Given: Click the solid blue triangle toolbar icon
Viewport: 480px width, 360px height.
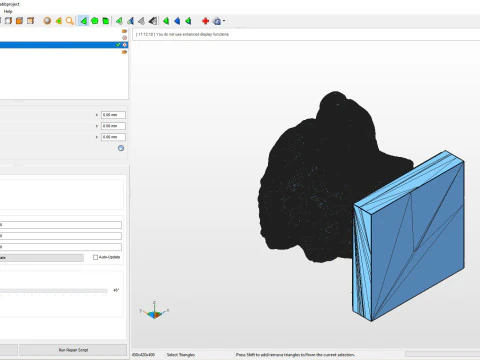Looking at the screenshot, I should point(177,21).
